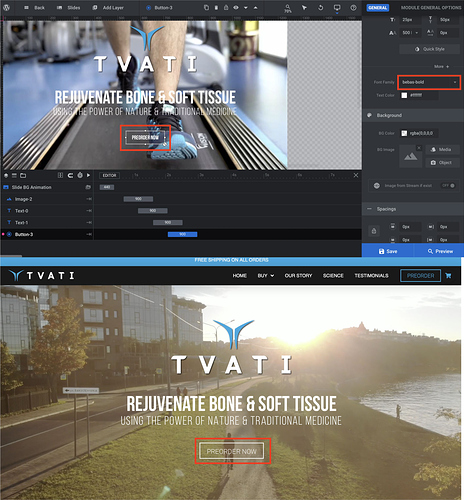Click the white Text Color swatch
Screen dimensions: 464x500
[x=404, y=95]
